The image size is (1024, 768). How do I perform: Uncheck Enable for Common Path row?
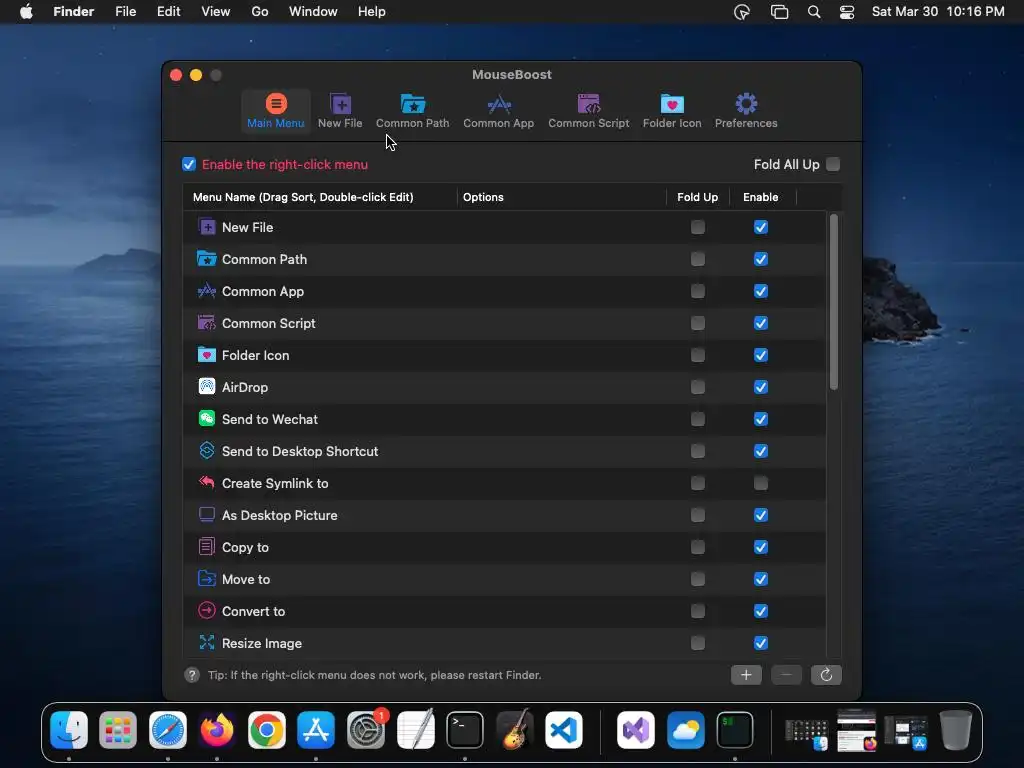pyautogui.click(x=761, y=259)
